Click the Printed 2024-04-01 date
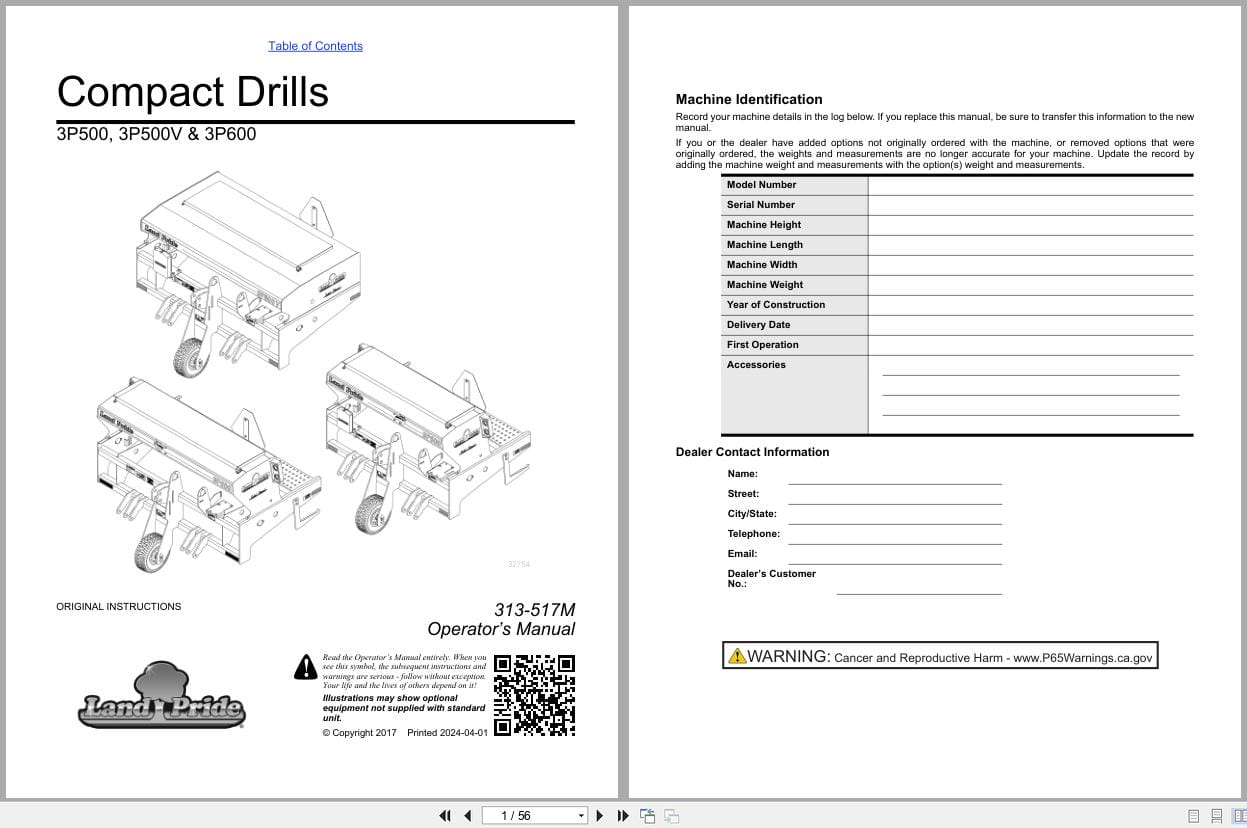This screenshot has width=1247, height=828. click(447, 733)
